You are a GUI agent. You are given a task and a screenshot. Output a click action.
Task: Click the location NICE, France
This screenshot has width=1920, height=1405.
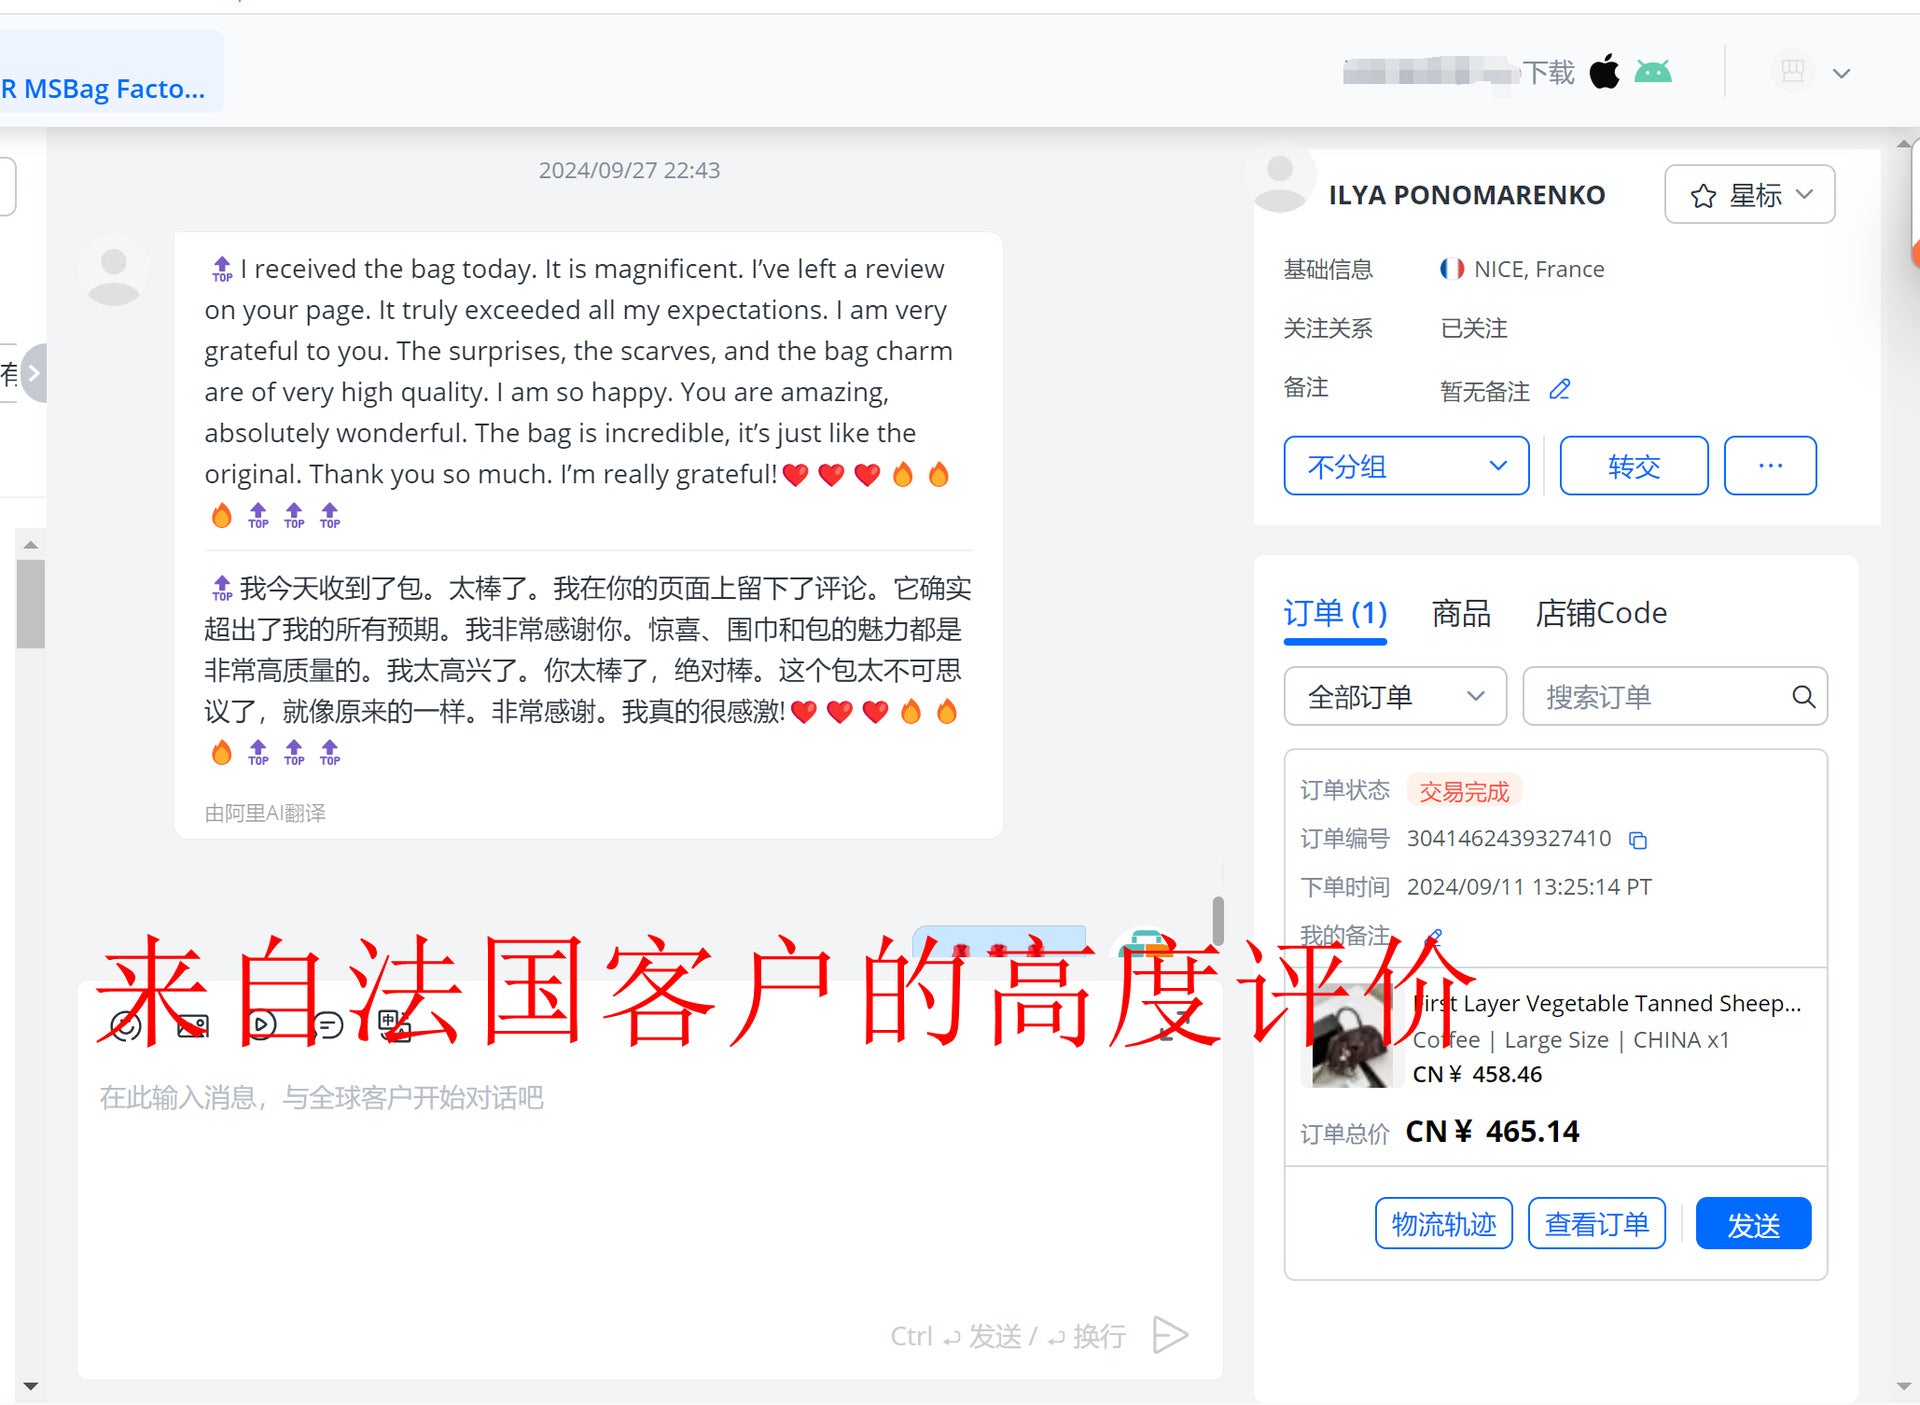click(1539, 269)
